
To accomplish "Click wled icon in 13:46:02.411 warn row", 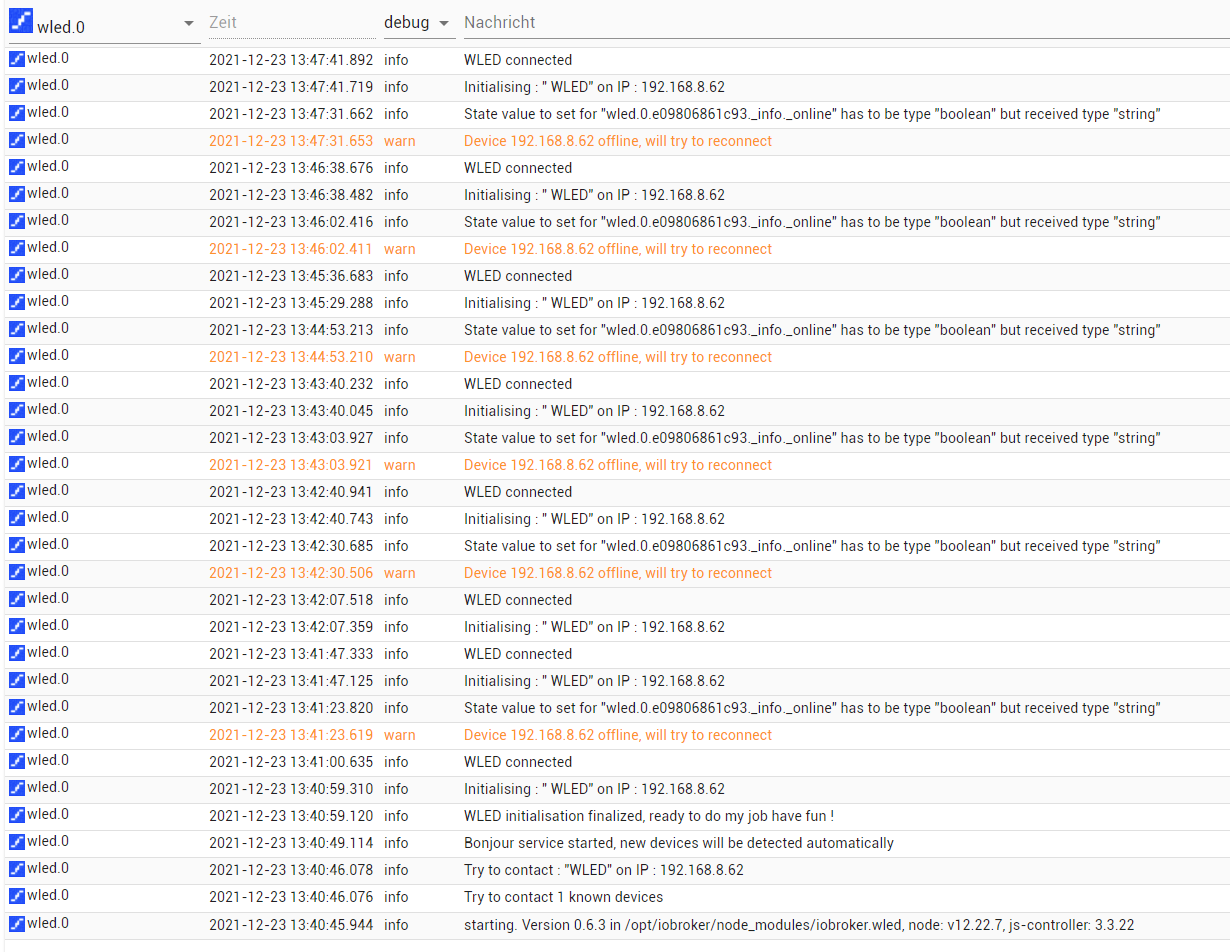I will pyautogui.click(x=17, y=248).
